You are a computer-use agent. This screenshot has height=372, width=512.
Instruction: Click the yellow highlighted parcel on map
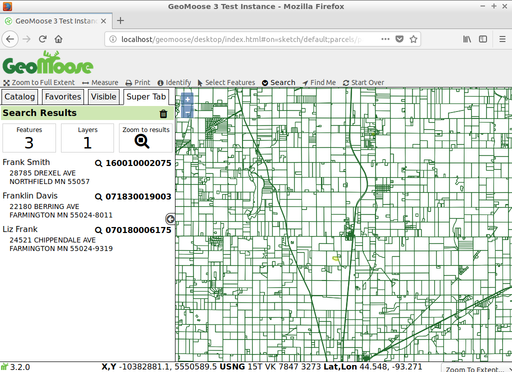click(336, 258)
